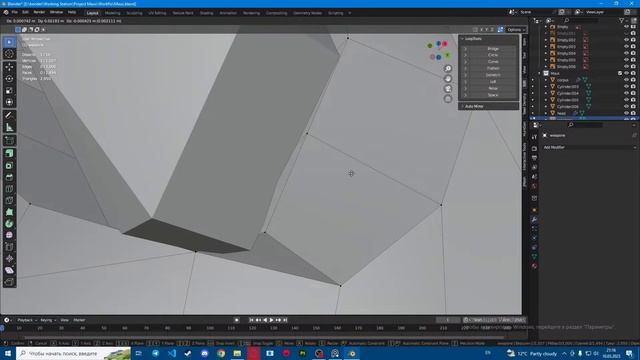Select the 3D Cursor tool
Viewport: 640px width, 360px height.
click(9, 54)
